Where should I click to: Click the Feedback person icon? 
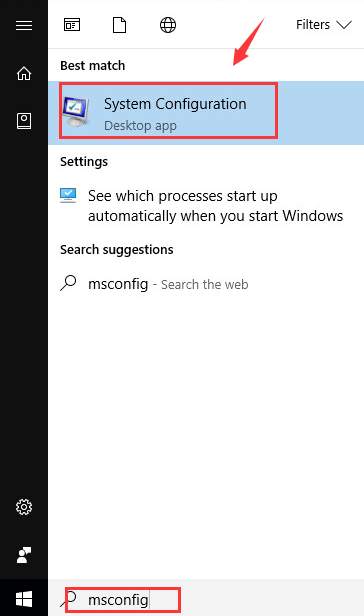coord(24,555)
